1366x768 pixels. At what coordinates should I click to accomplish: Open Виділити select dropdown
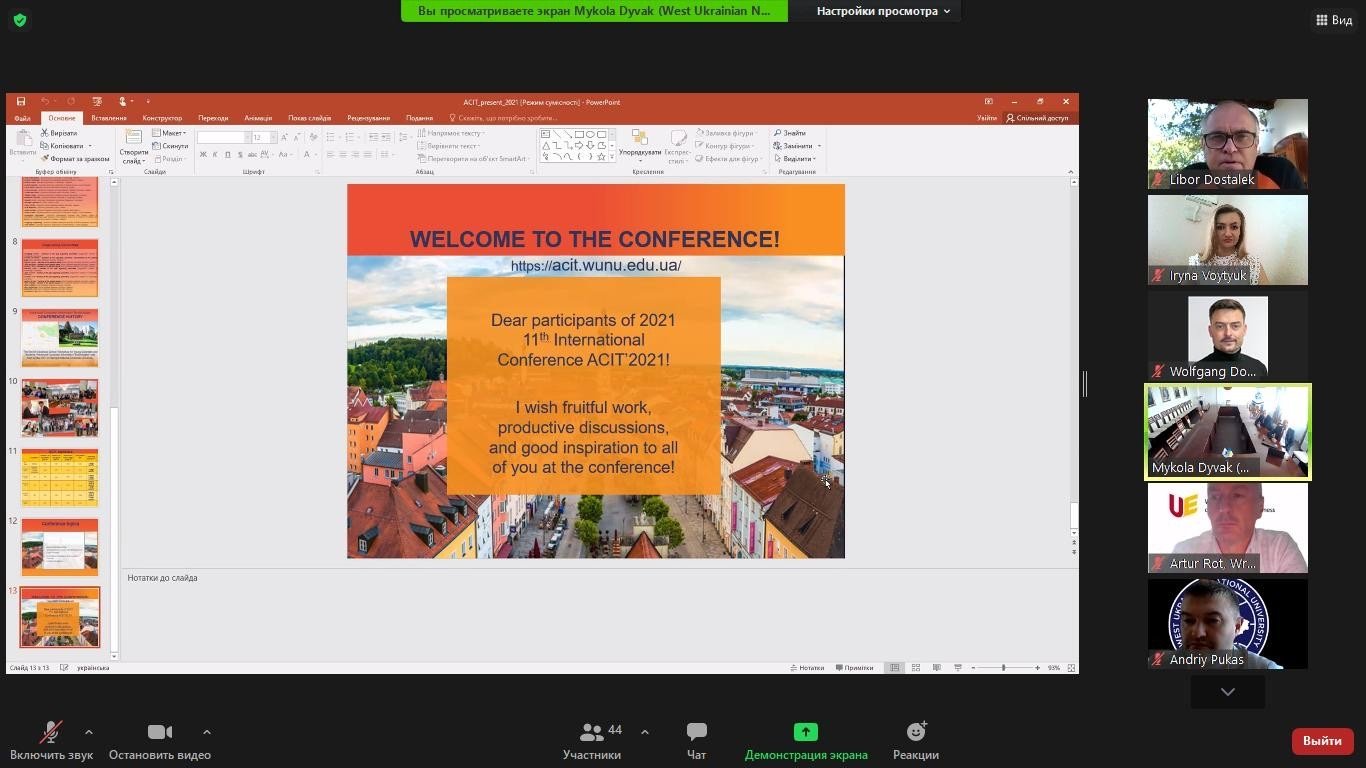tap(794, 158)
